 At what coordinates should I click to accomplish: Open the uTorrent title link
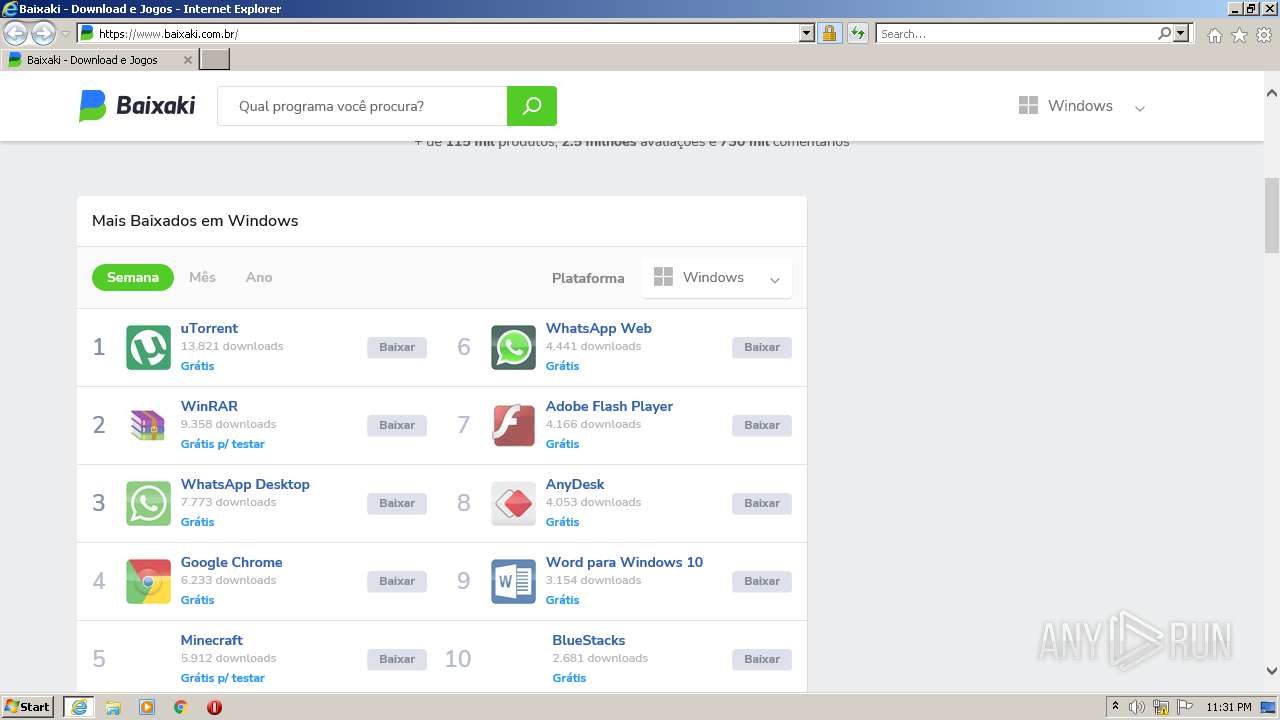click(209, 328)
